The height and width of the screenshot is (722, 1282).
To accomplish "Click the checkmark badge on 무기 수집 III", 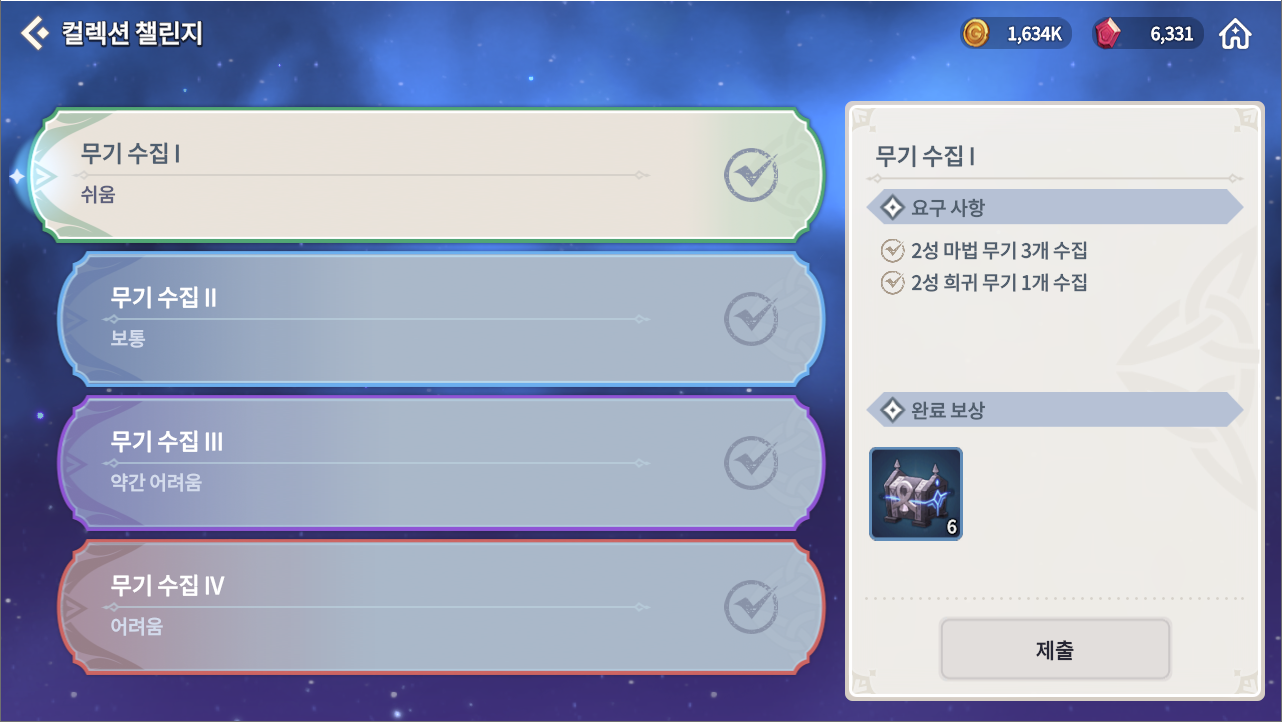I will click(751, 461).
